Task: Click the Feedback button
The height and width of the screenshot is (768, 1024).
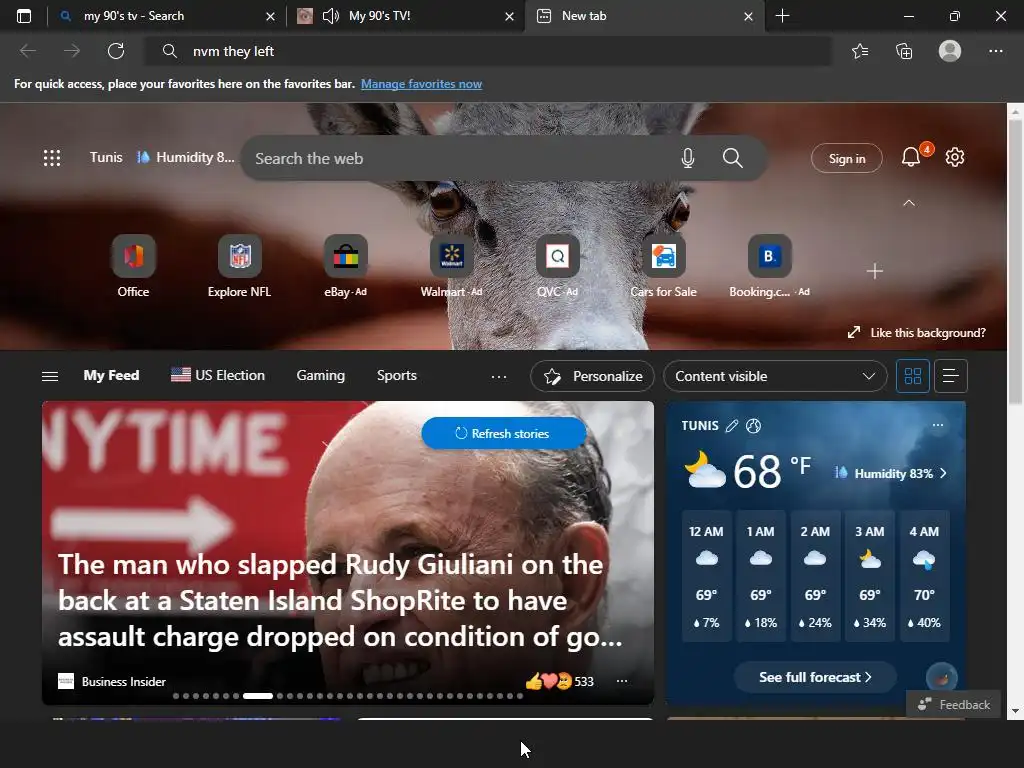Action: 953,705
